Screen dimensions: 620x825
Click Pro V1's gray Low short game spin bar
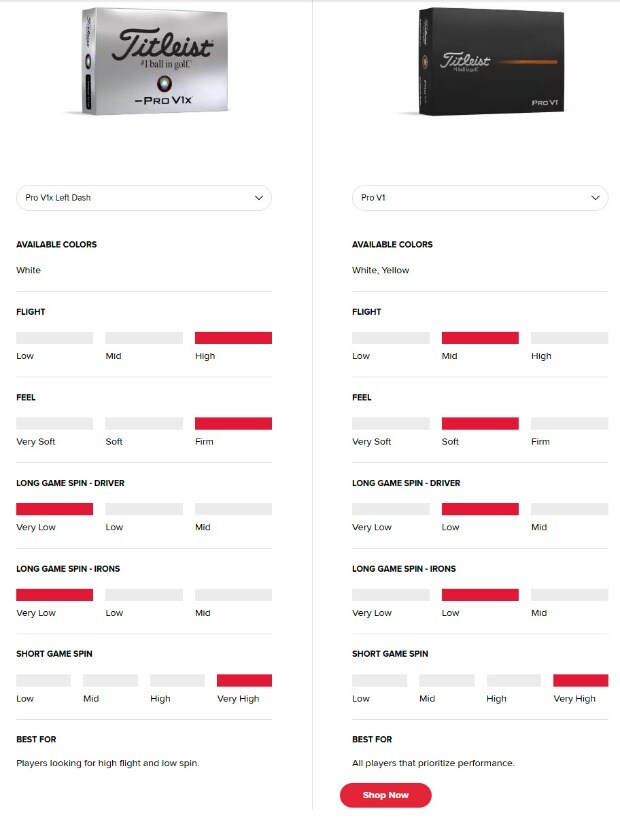pos(379,681)
